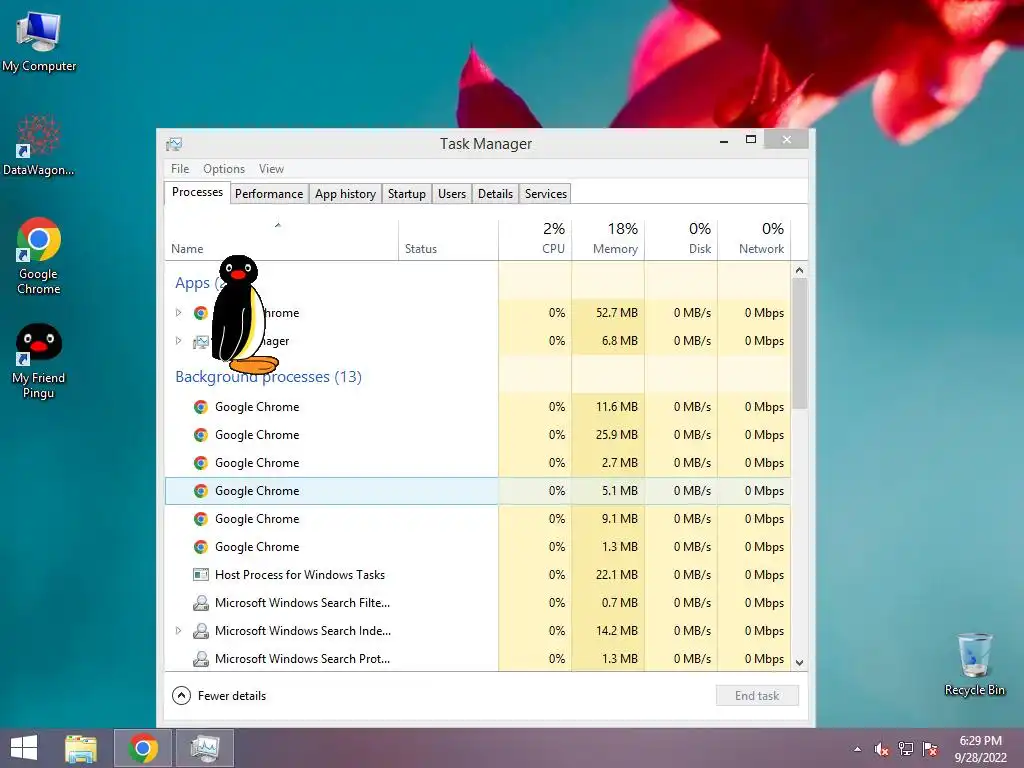Collapse with the Fewer details button

tap(219, 696)
